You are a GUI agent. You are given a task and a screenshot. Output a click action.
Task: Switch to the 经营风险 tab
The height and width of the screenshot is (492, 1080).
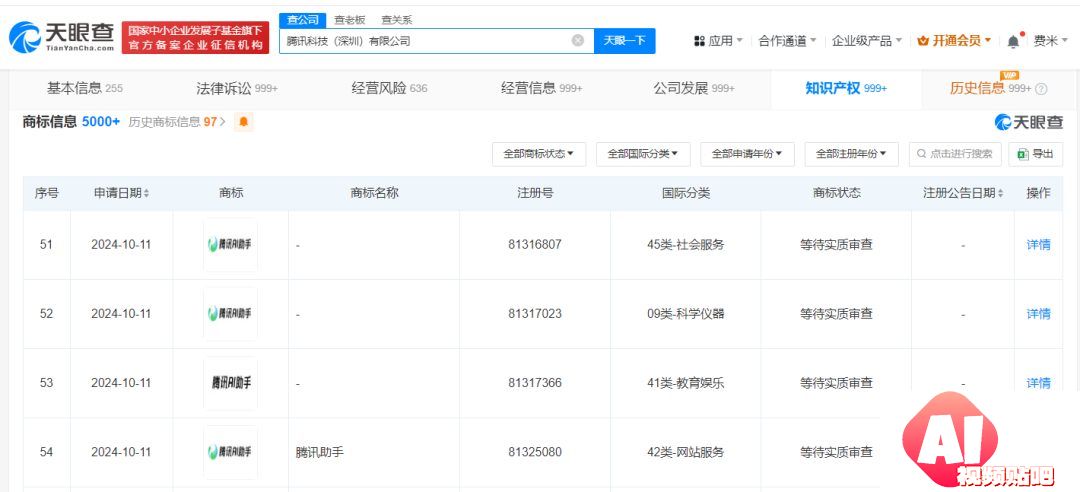(x=389, y=88)
